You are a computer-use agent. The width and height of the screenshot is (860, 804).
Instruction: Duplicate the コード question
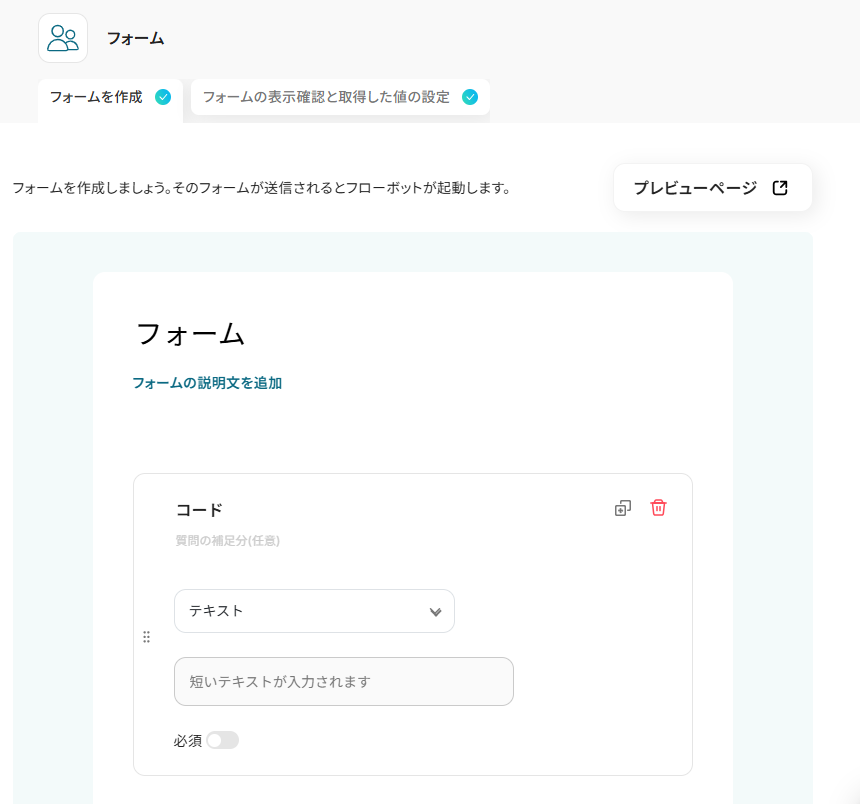[623, 508]
